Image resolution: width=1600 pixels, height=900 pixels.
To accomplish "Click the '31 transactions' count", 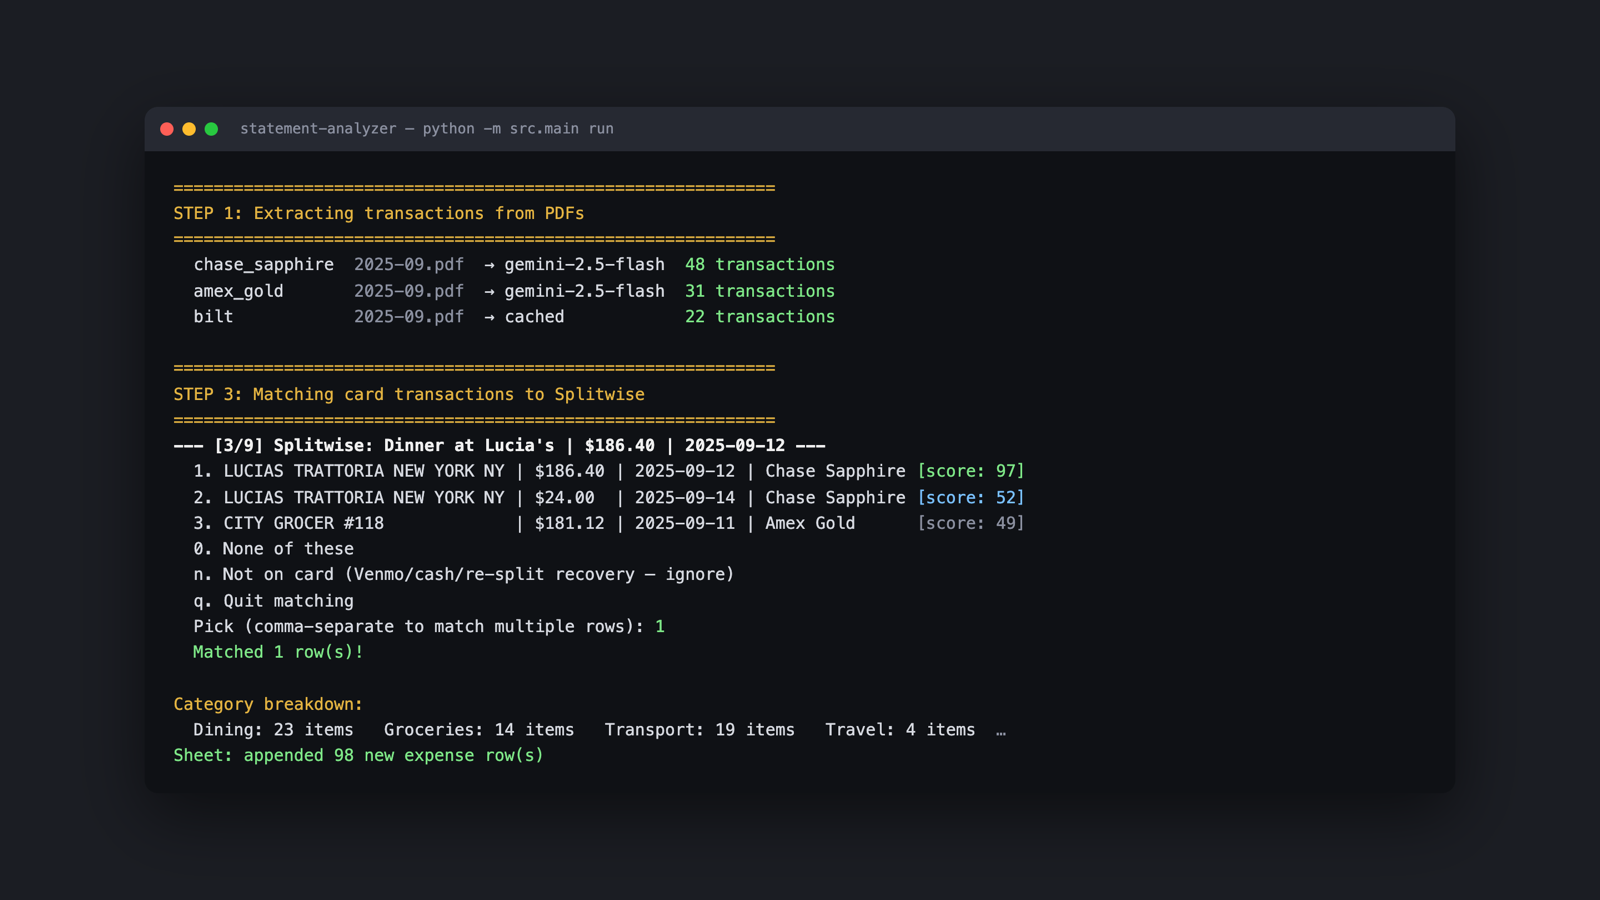I will tap(760, 291).
